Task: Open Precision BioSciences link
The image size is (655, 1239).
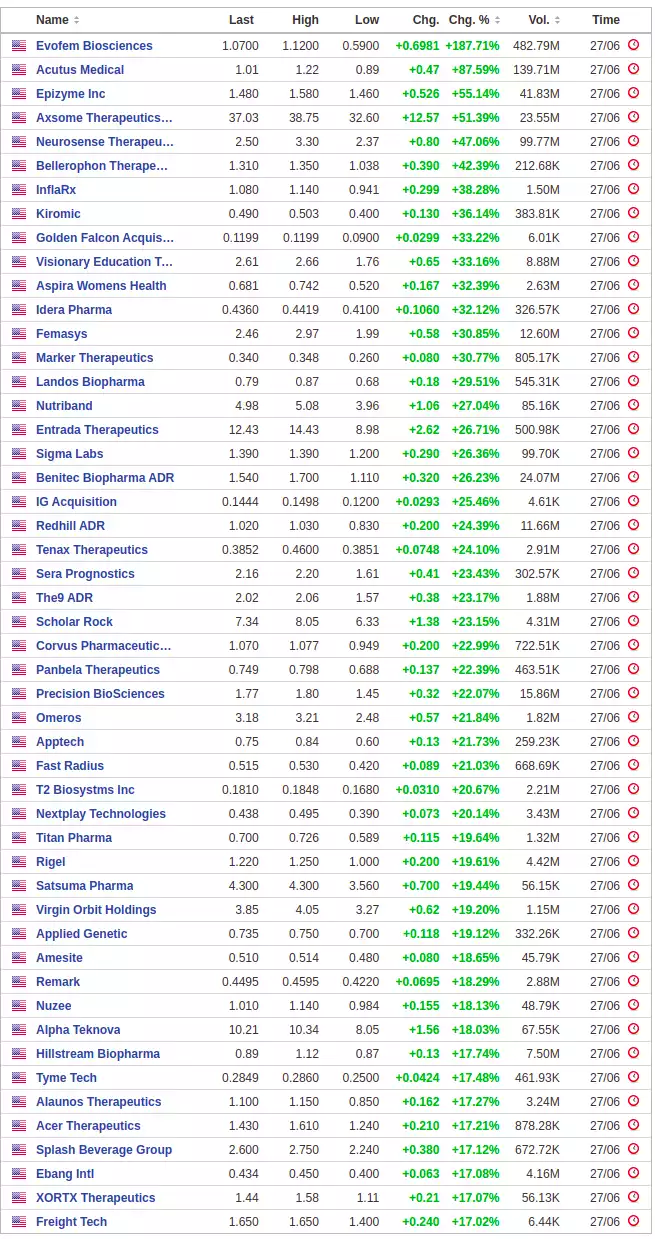Action: [x=100, y=694]
